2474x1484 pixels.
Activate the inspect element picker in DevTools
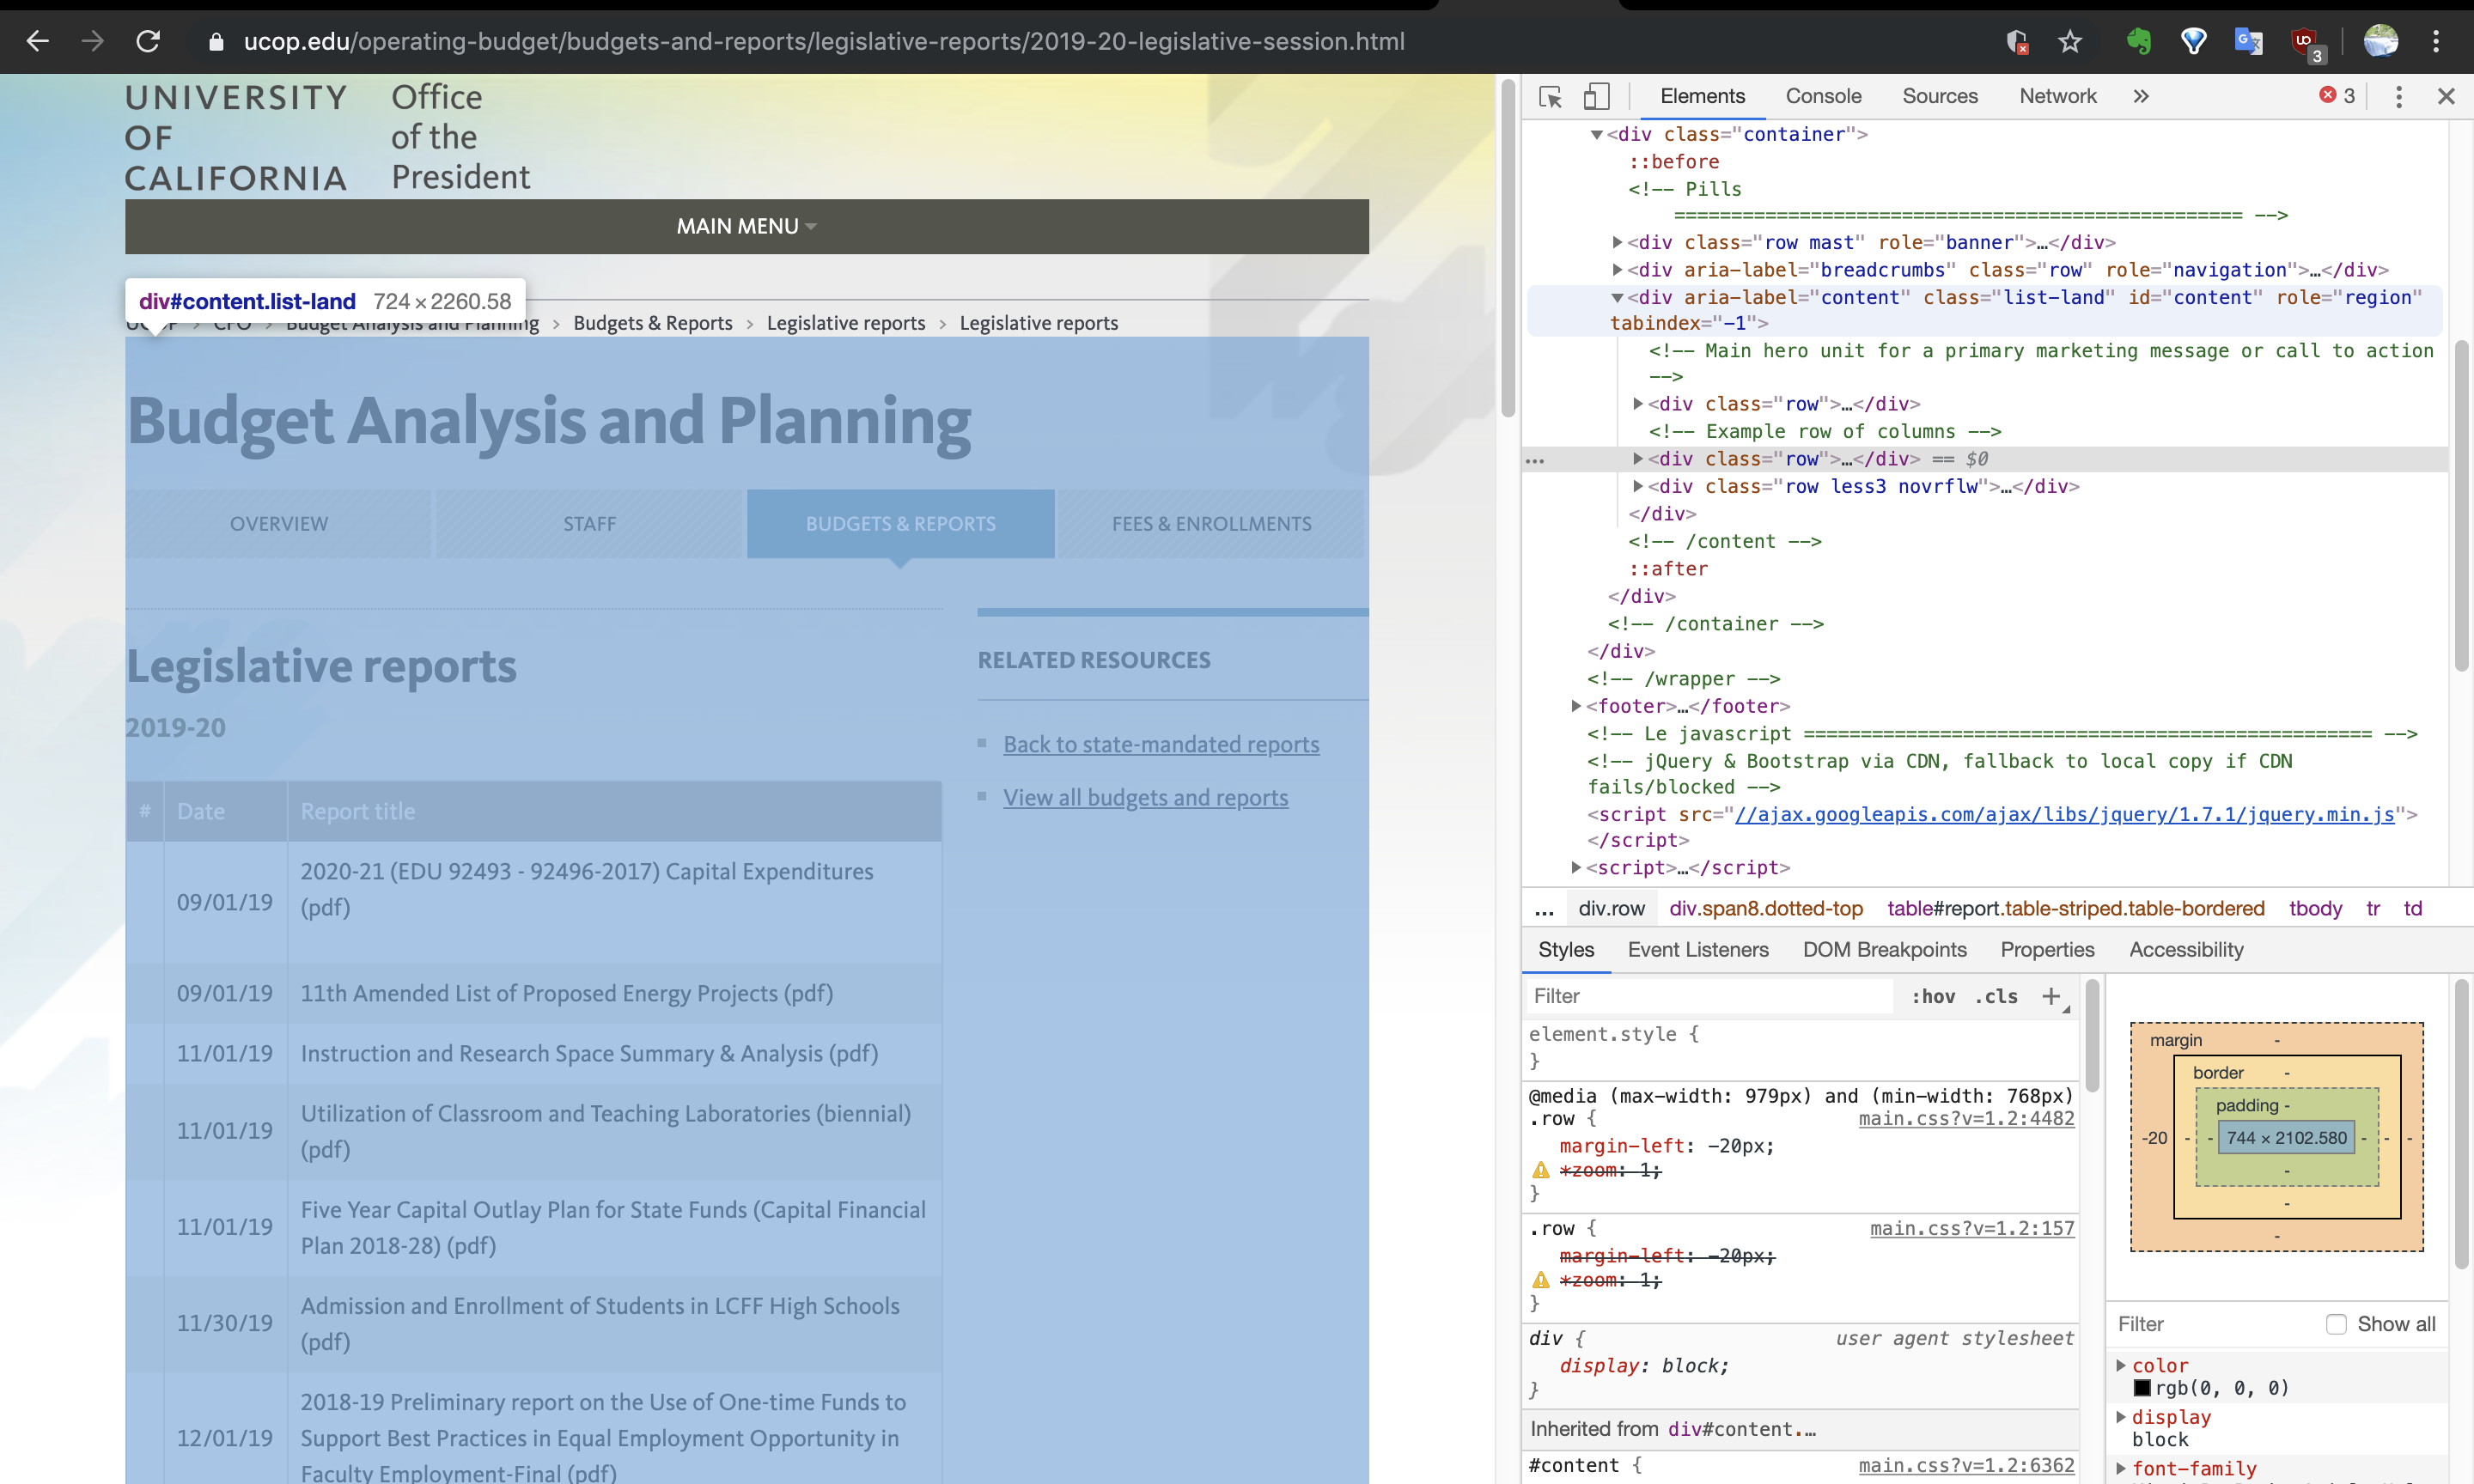point(1550,96)
